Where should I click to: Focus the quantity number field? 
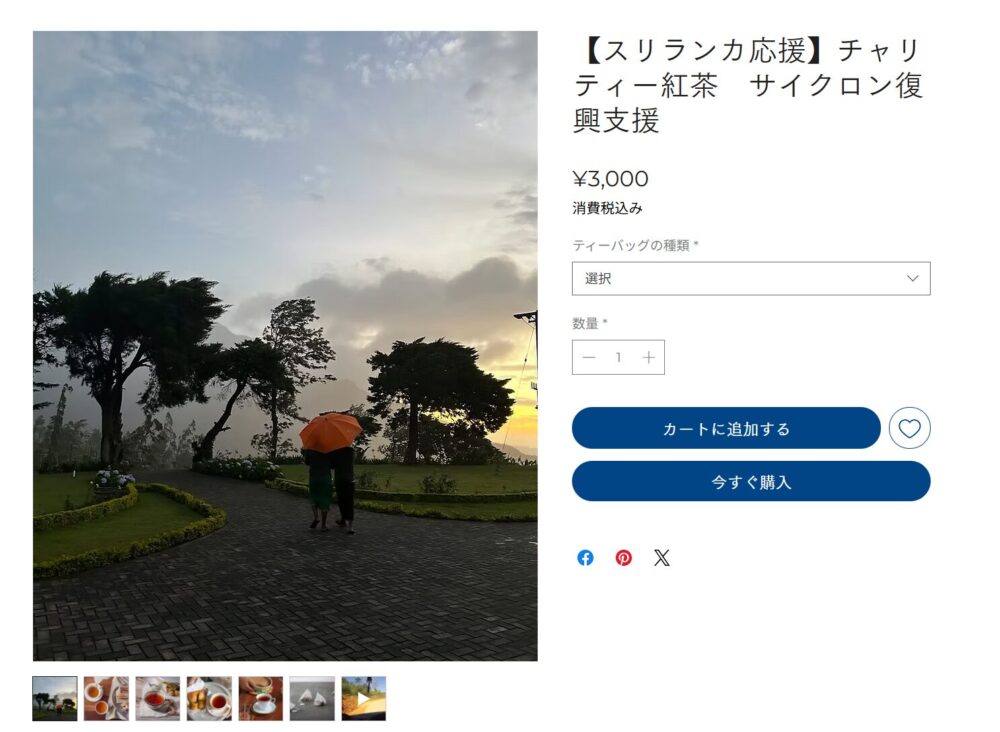[x=618, y=357]
